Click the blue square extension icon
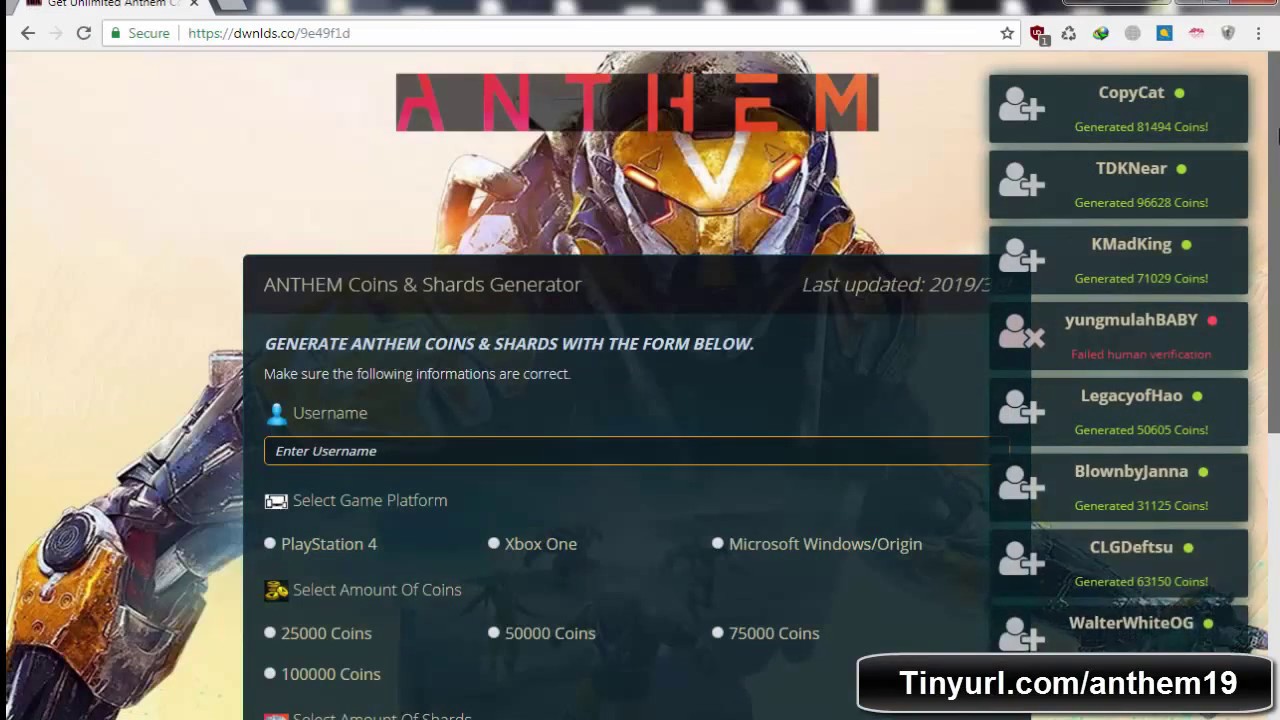This screenshot has height=720, width=1280. 1165,33
